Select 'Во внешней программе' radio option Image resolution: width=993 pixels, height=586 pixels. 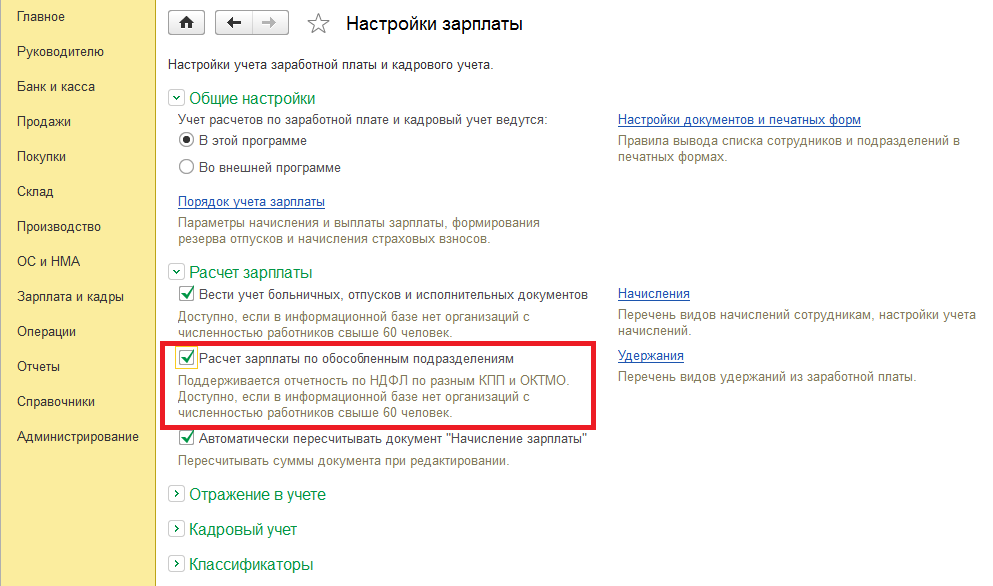pos(186,167)
